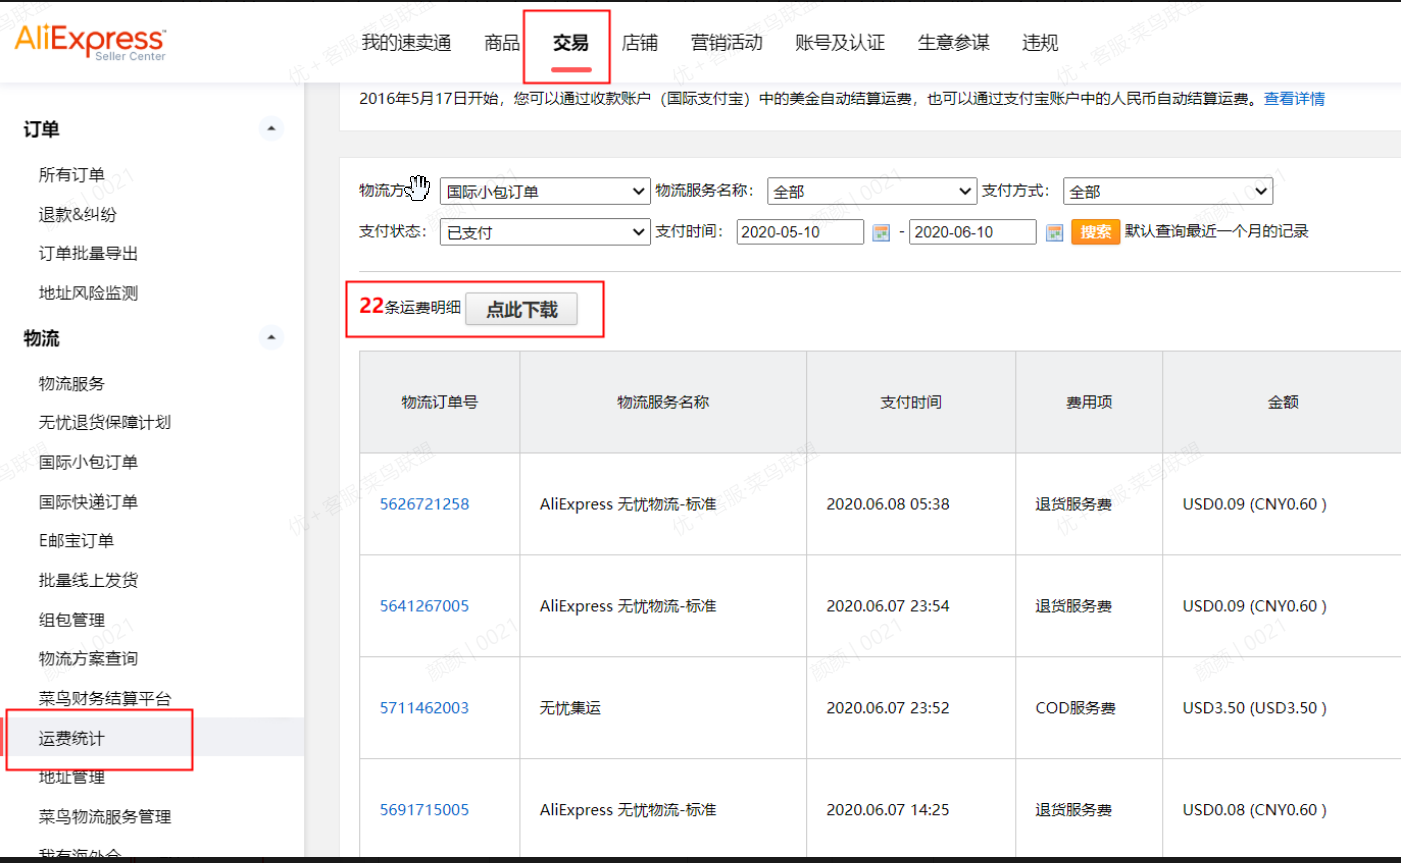
Task: Go to 营销活动 in top navigation
Action: click(x=727, y=43)
